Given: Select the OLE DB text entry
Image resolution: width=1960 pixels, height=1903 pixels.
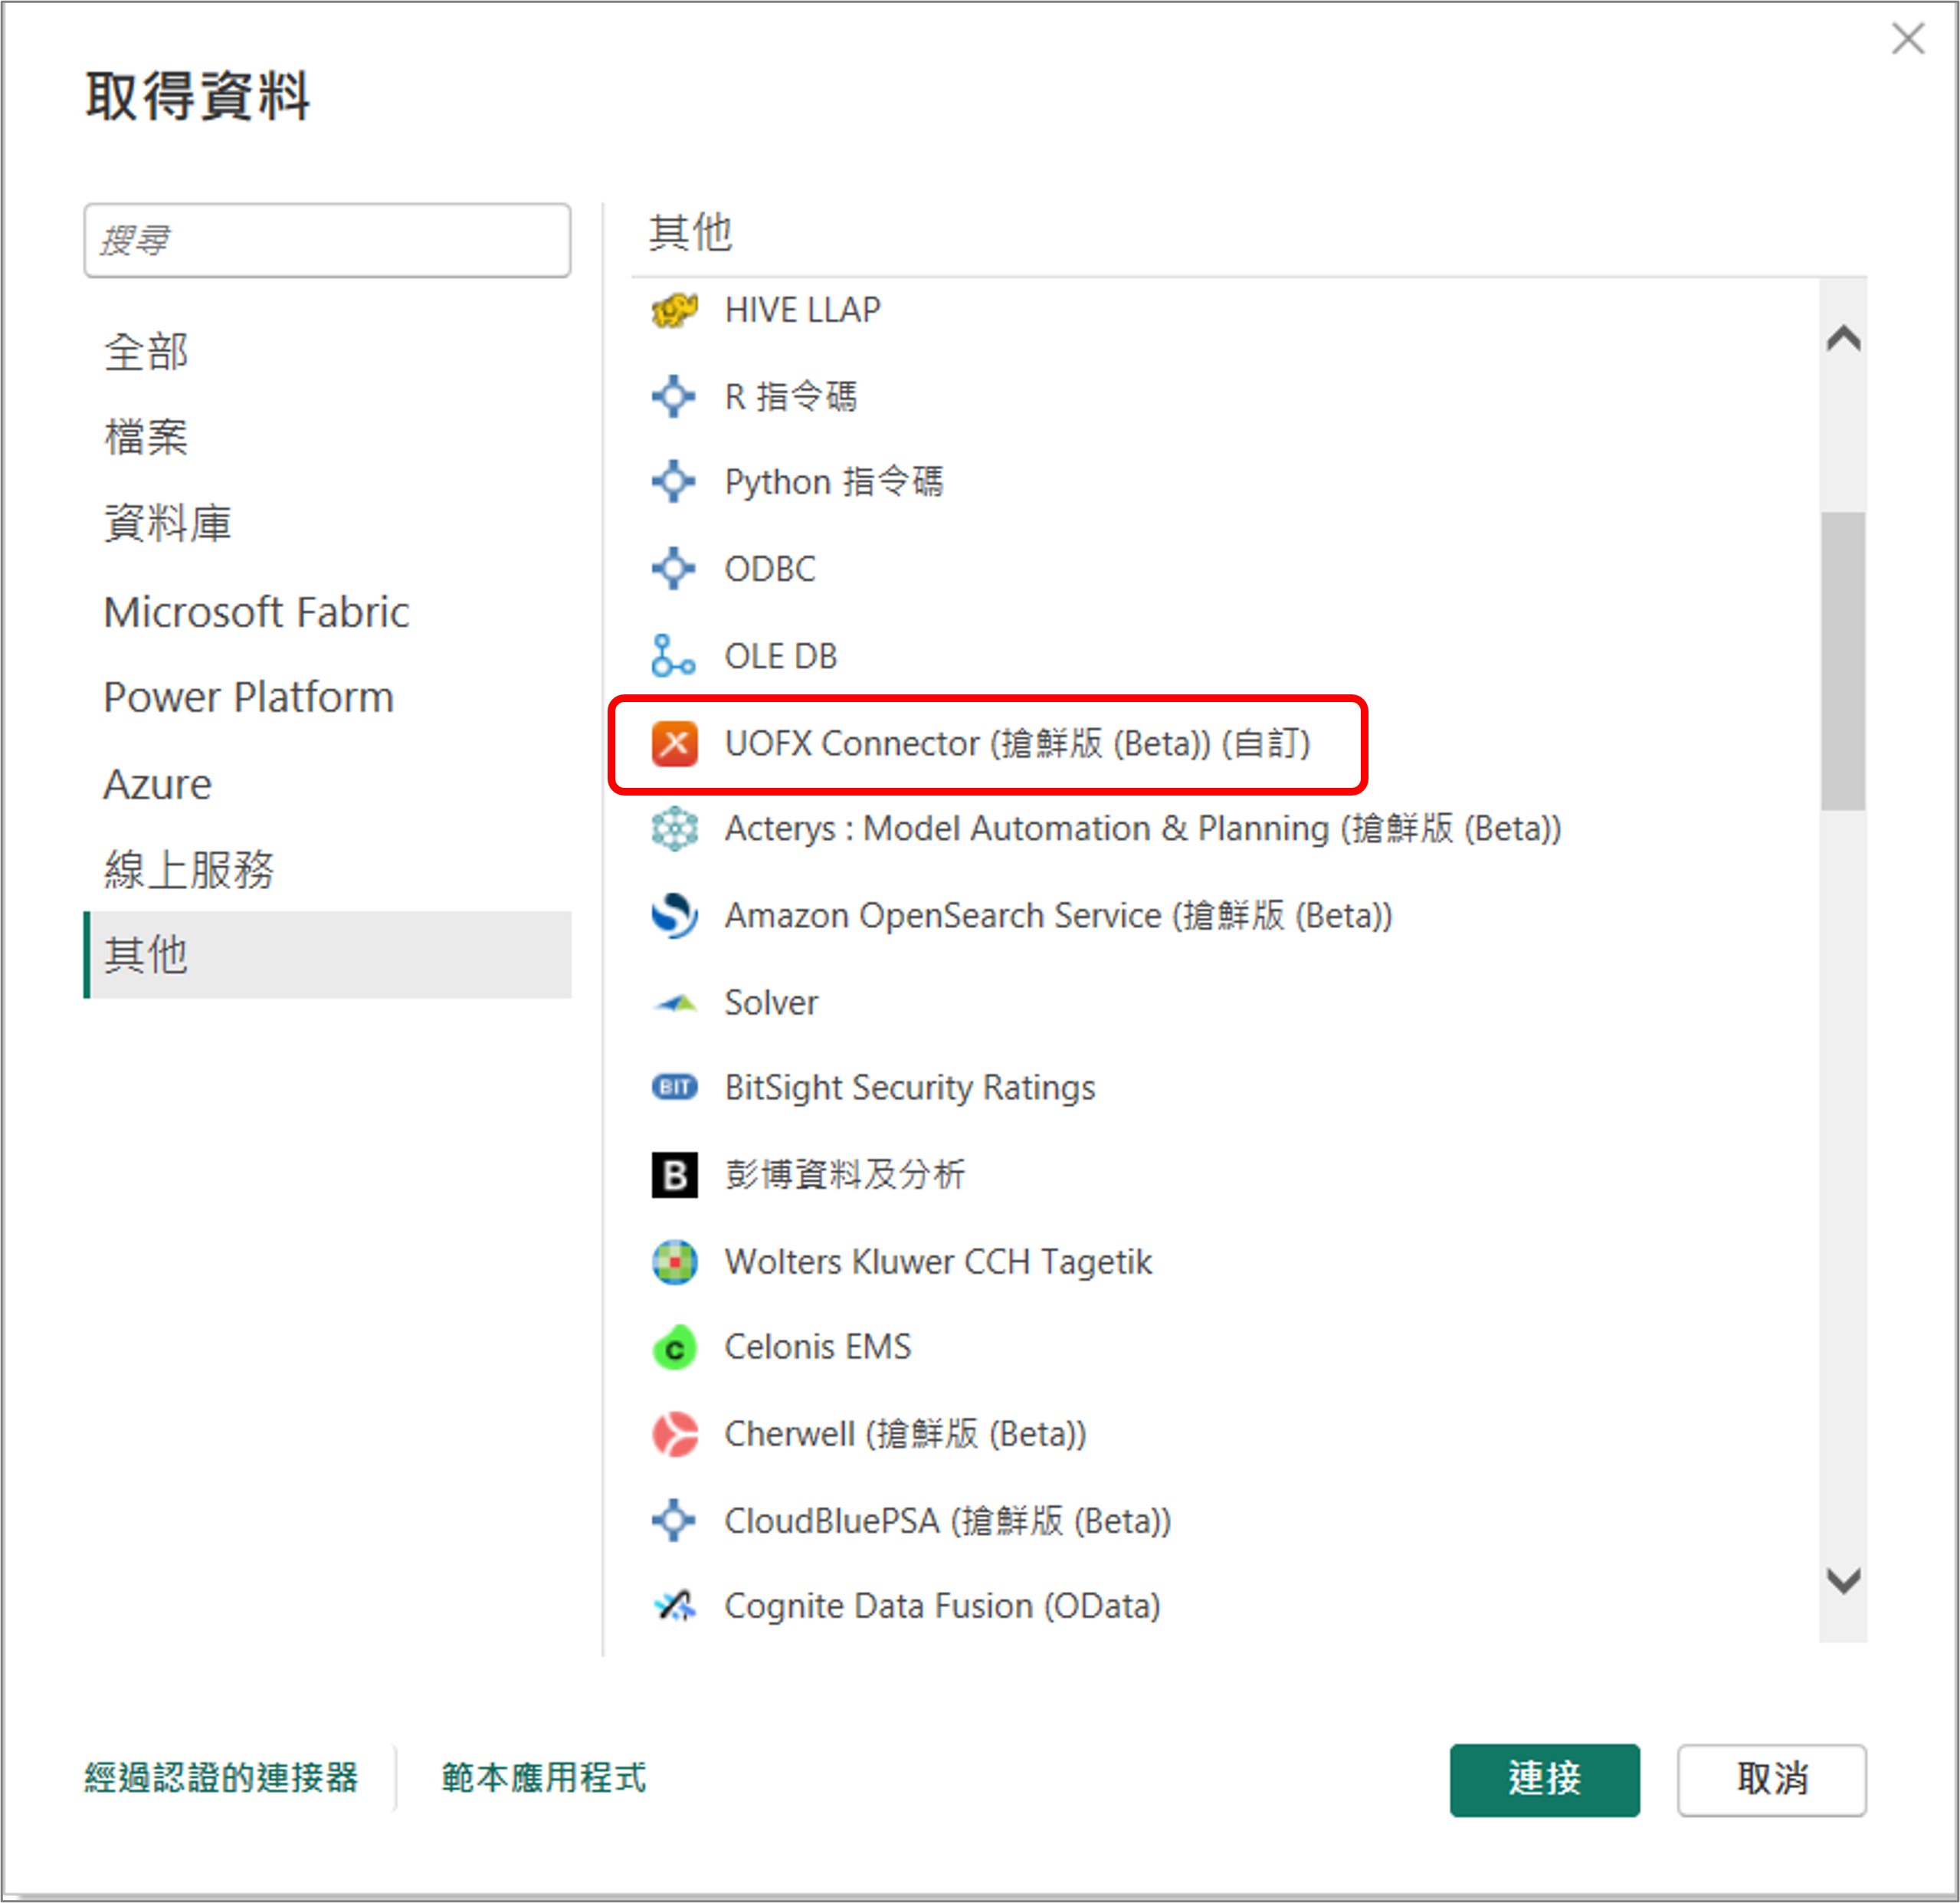Looking at the screenshot, I should click(781, 656).
